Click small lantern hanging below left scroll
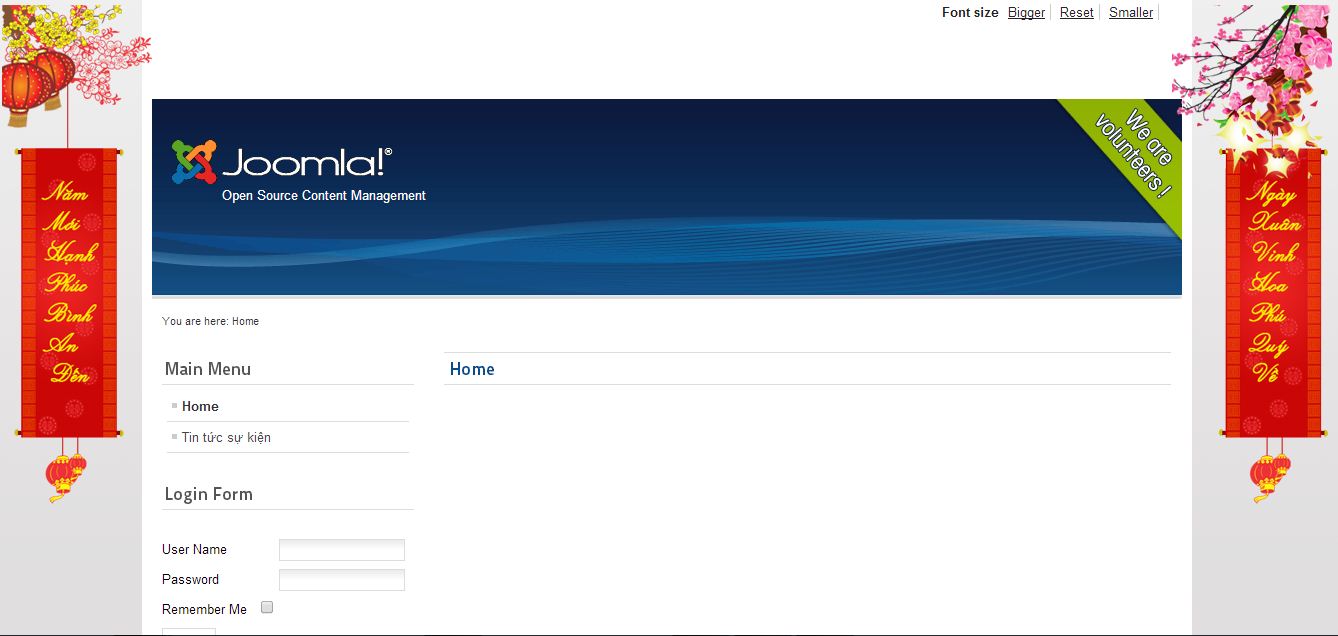The image size is (1338, 636). coord(66,474)
